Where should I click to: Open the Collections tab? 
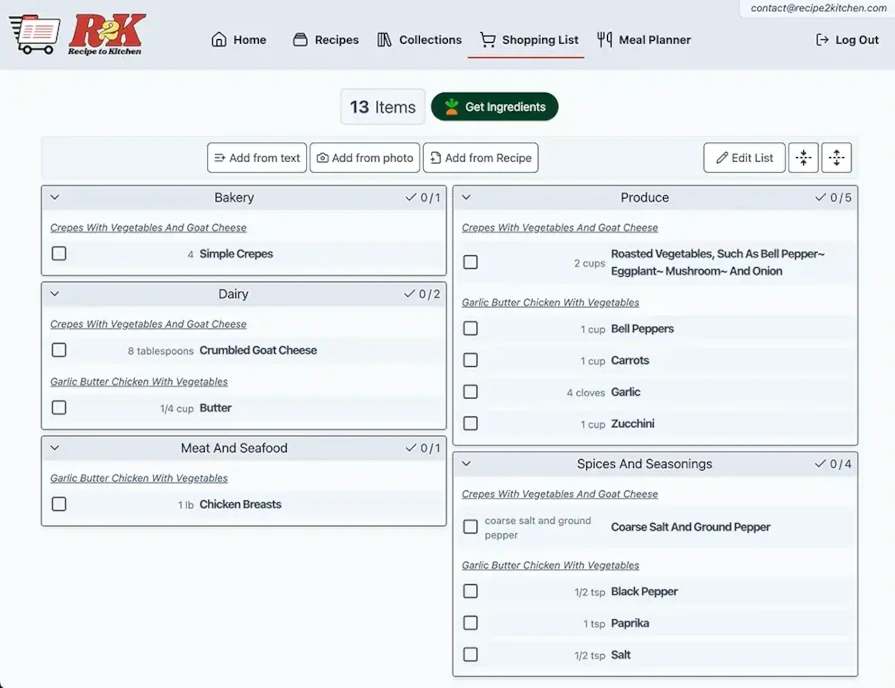coord(419,40)
